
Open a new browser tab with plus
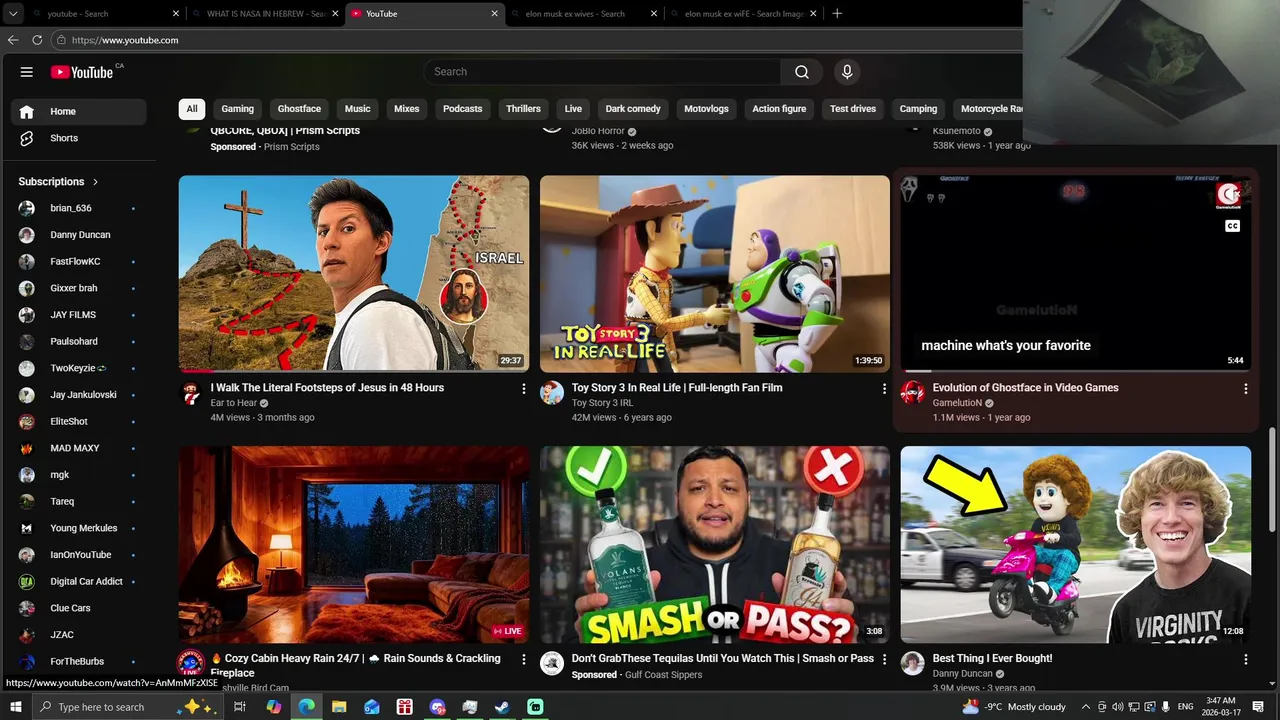[837, 13]
